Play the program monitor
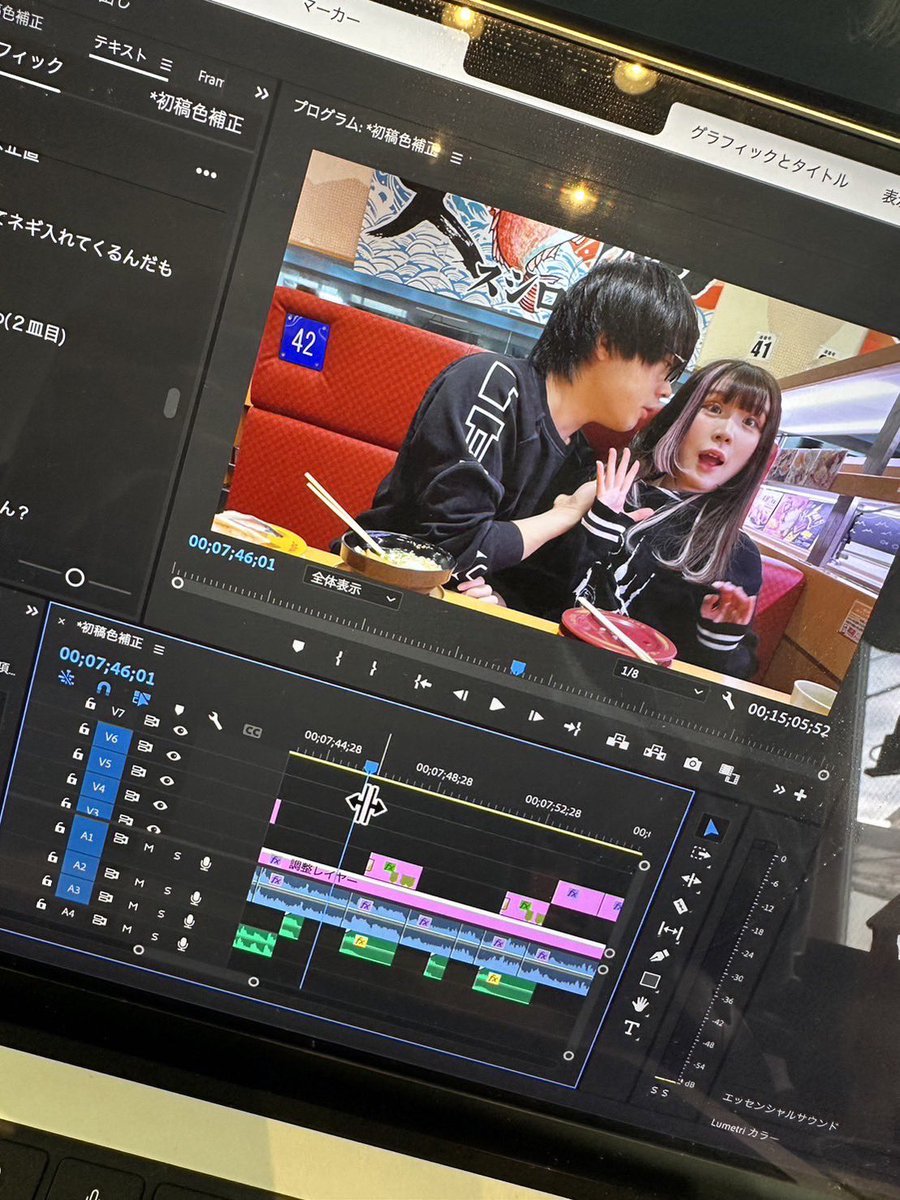This screenshot has width=900, height=1200. [x=497, y=704]
